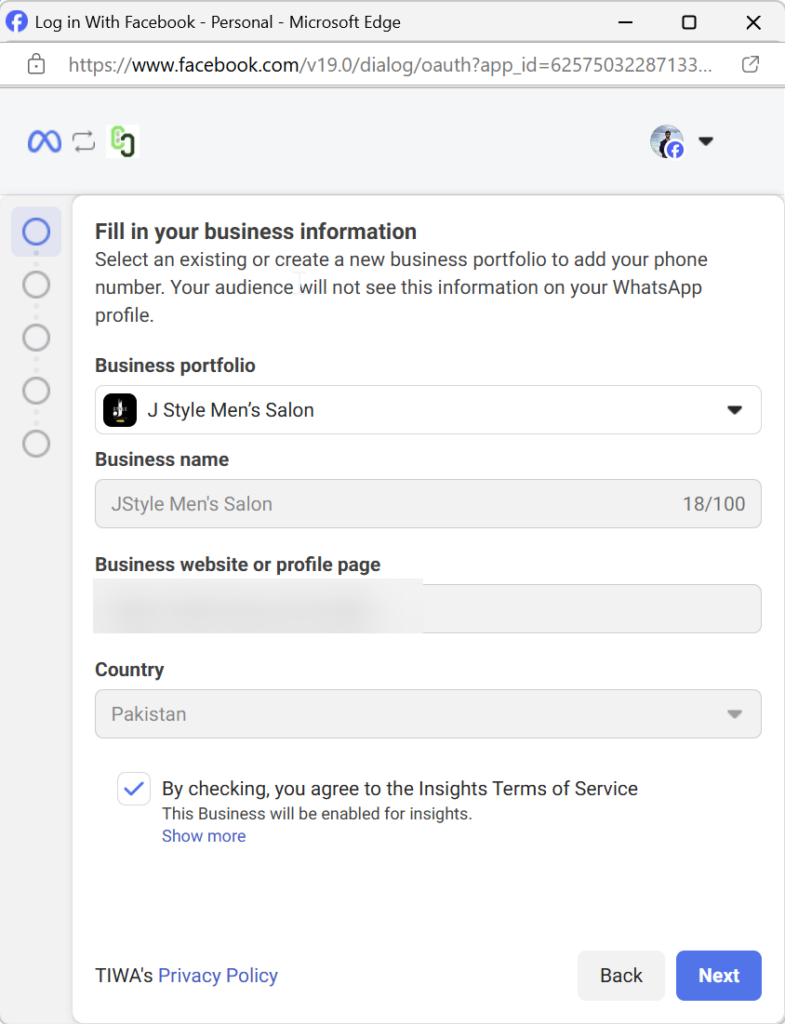Click the Back button
The height and width of the screenshot is (1024, 785).
pyautogui.click(x=621, y=975)
